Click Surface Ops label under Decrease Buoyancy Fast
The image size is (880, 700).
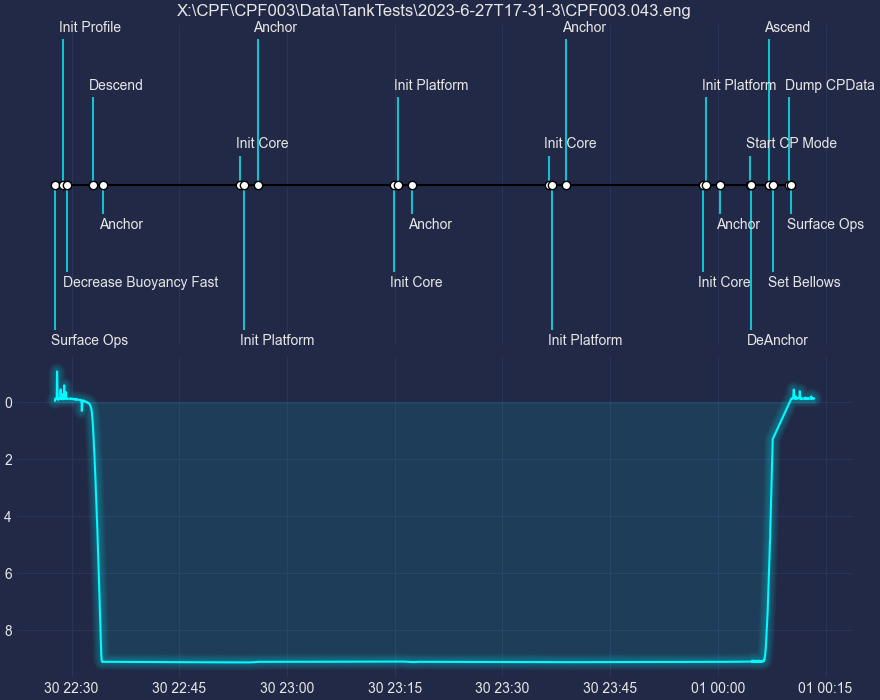tap(89, 340)
